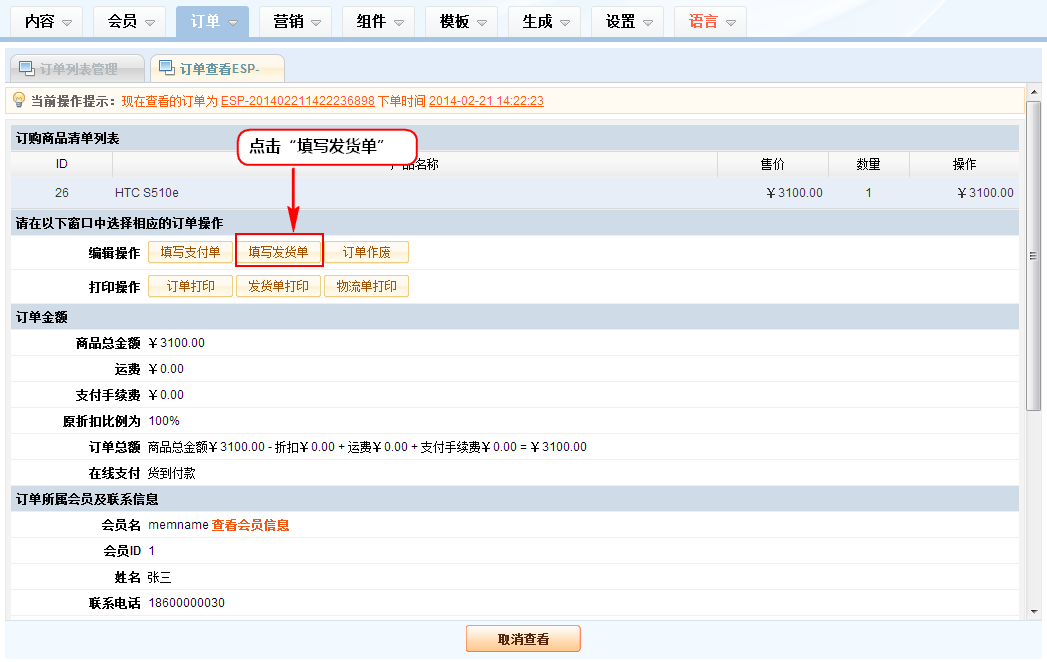Image resolution: width=1047 pixels, height=662 pixels.
Task: Click the 物流单打印 button
Action: point(366,286)
